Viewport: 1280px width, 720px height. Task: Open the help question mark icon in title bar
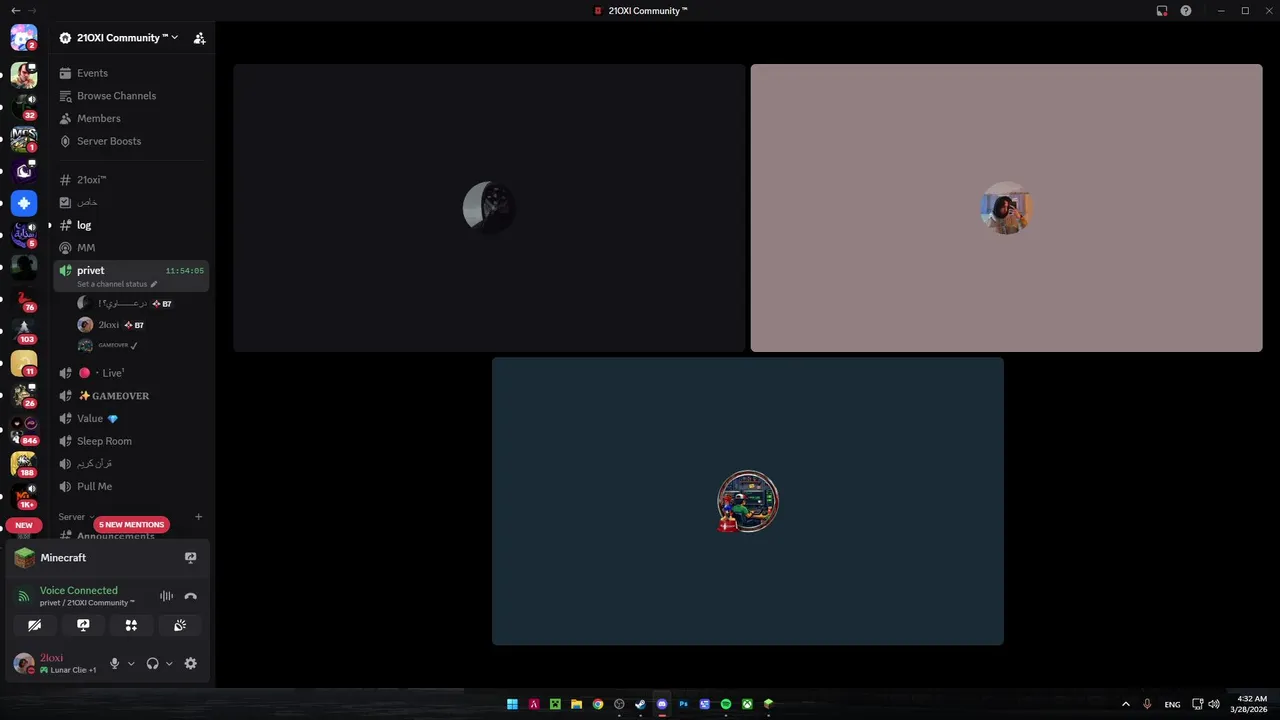pos(1186,11)
